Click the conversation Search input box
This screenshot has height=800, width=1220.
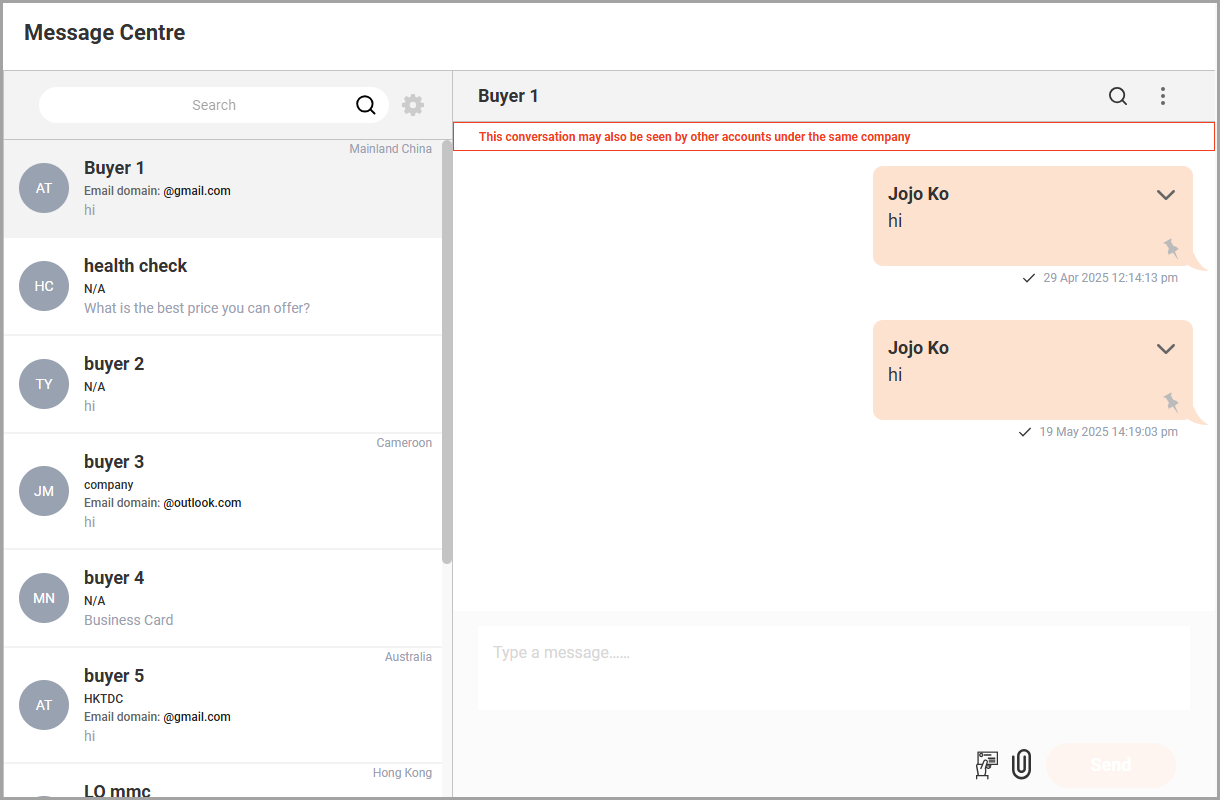tap(214, 105)
